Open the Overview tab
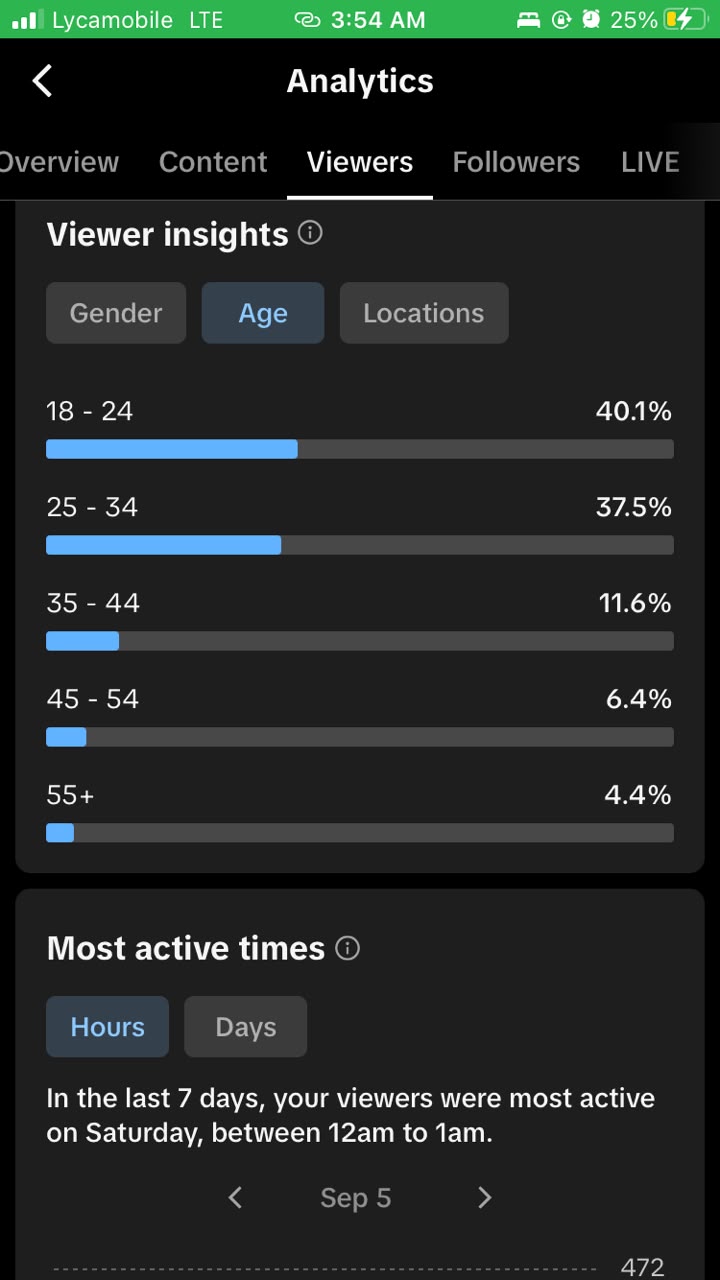The height and width of the screenshot is (1280, 720). coord(58,162)
